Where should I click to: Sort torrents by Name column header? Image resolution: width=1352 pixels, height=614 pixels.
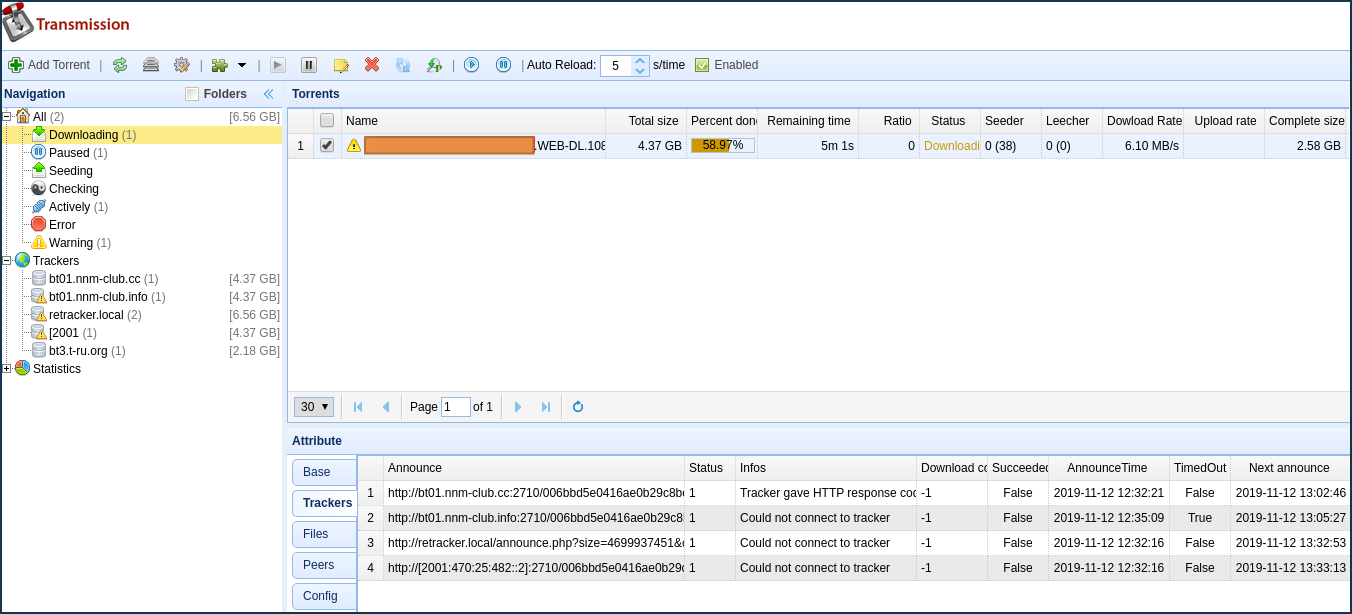tap(473, 121)
